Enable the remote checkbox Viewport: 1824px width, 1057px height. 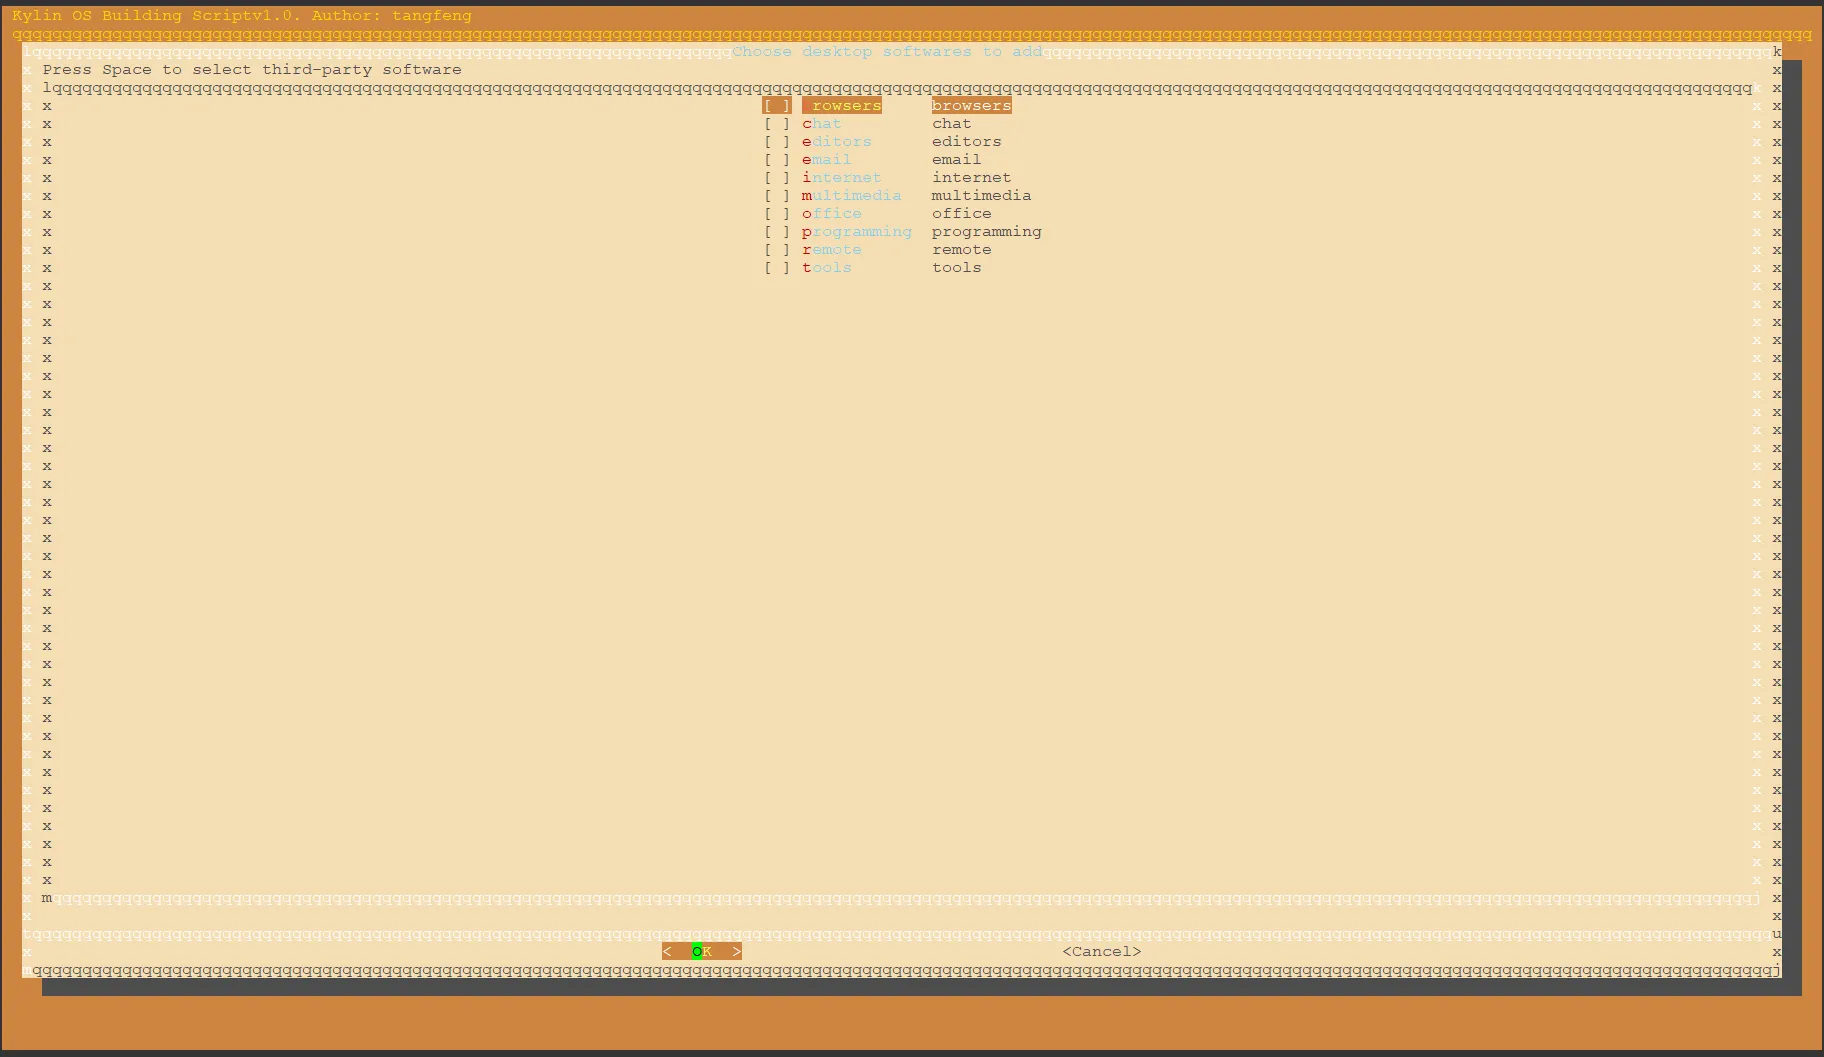coord(777,250)
